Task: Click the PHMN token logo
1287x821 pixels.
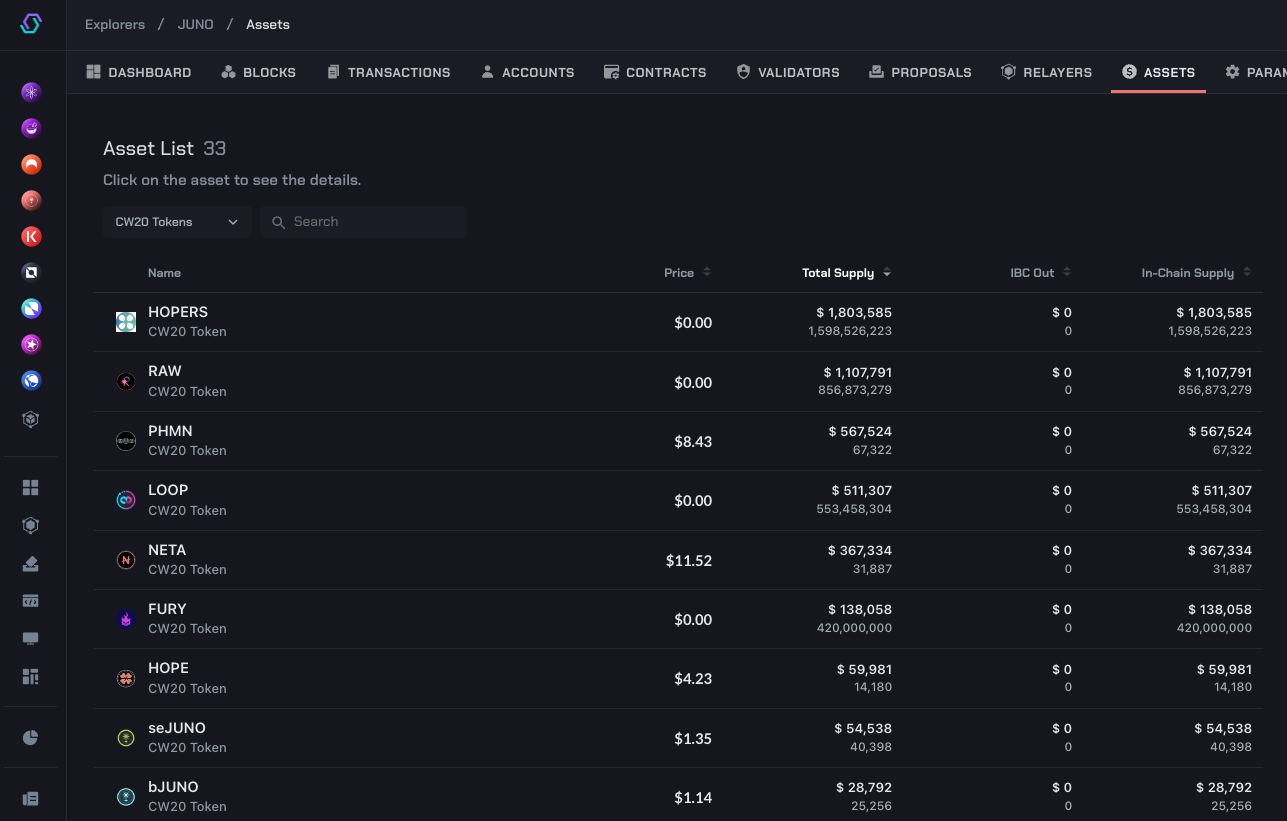Action: coord(126,441)
